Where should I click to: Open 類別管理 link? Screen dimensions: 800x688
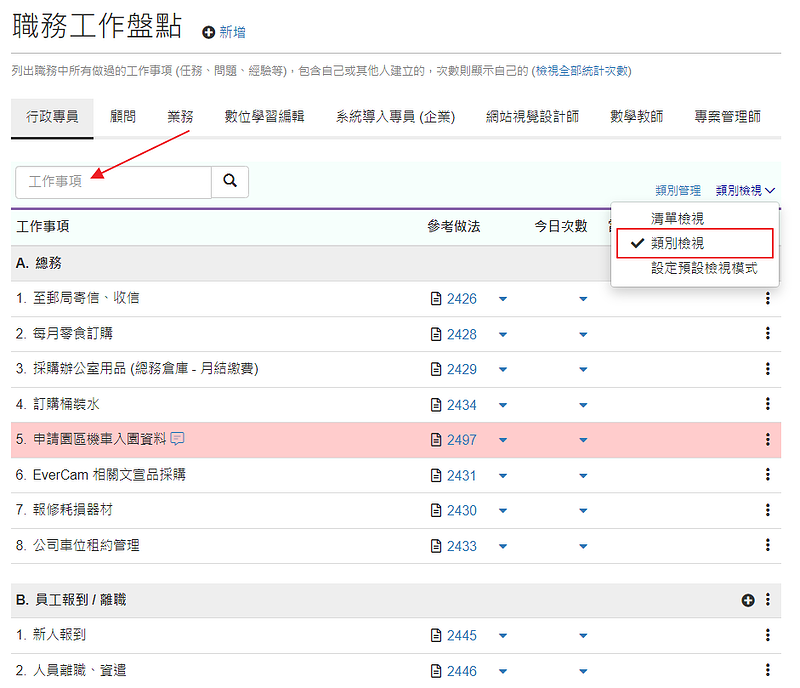pyautogui.click(x=678, y=190)
